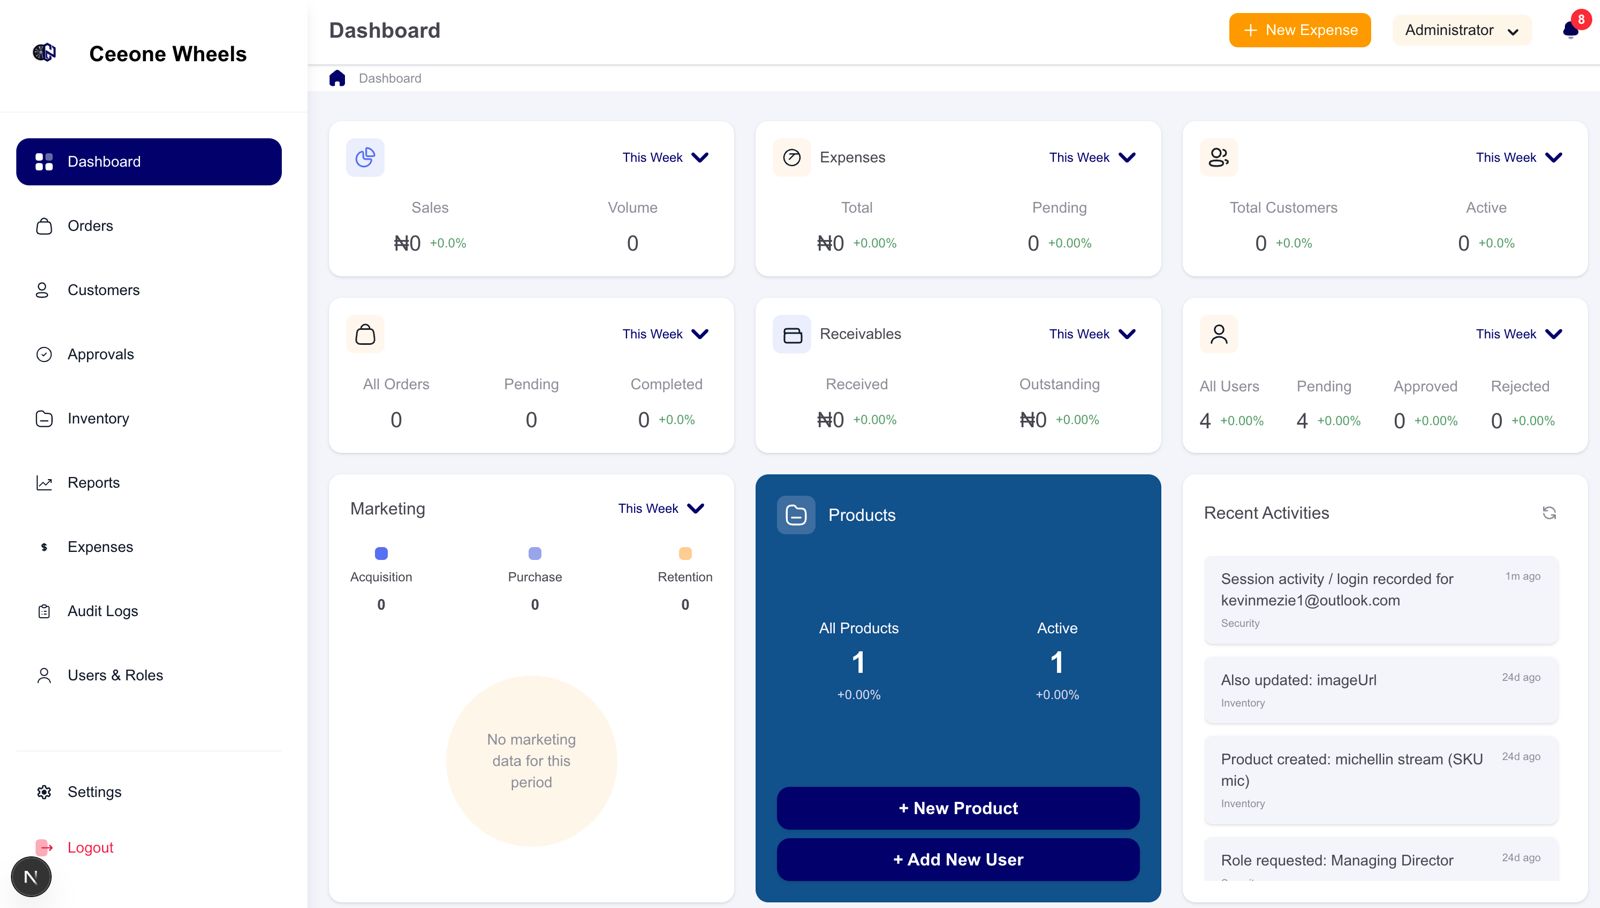Click the All Orders bag card icon

[x=365, y=334]
